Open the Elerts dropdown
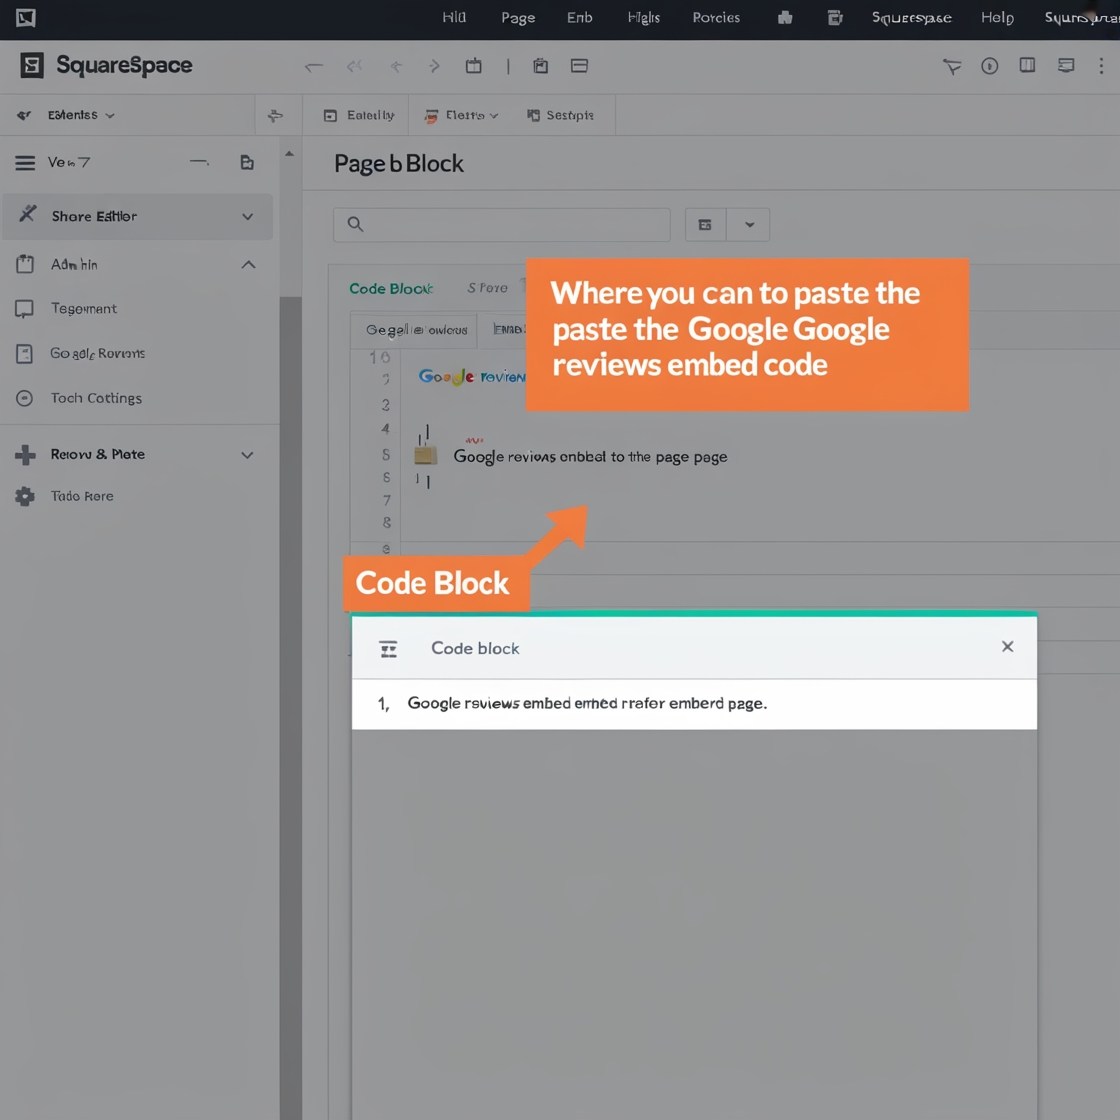The width and height of the screenshot is (1120, 1120). [461, 115]
